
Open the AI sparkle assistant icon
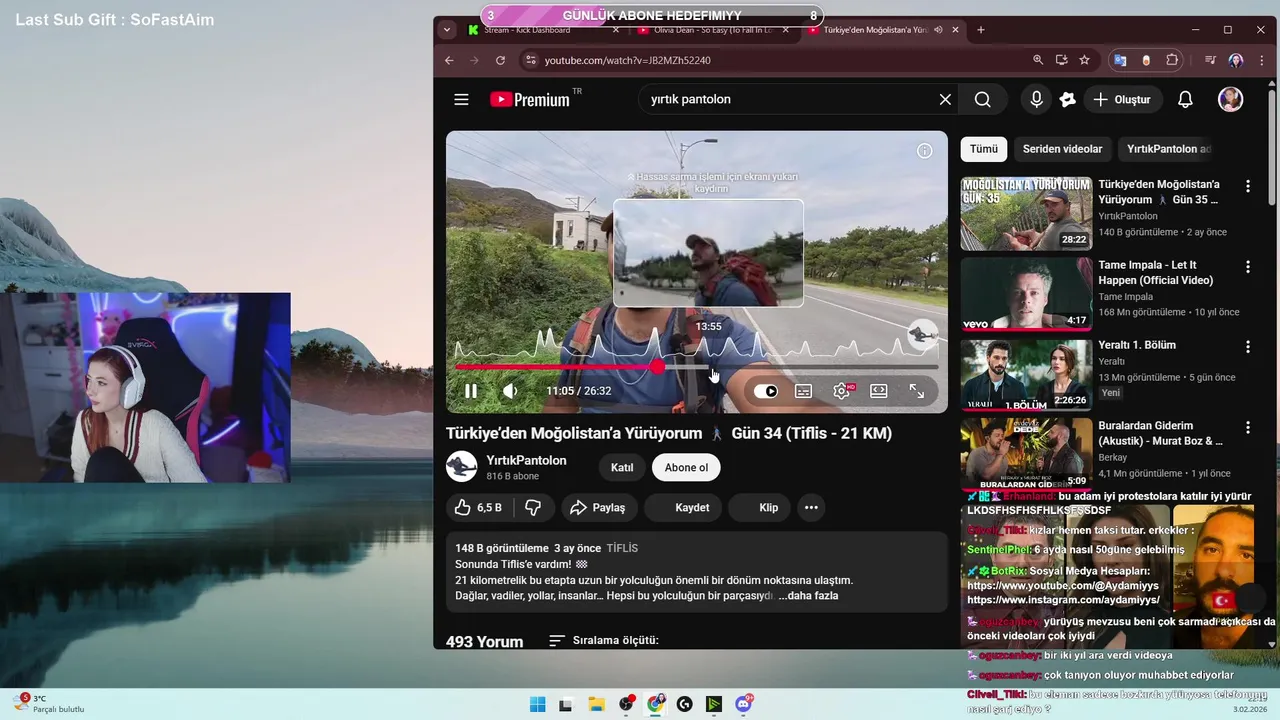click(x=1068, y=99)
